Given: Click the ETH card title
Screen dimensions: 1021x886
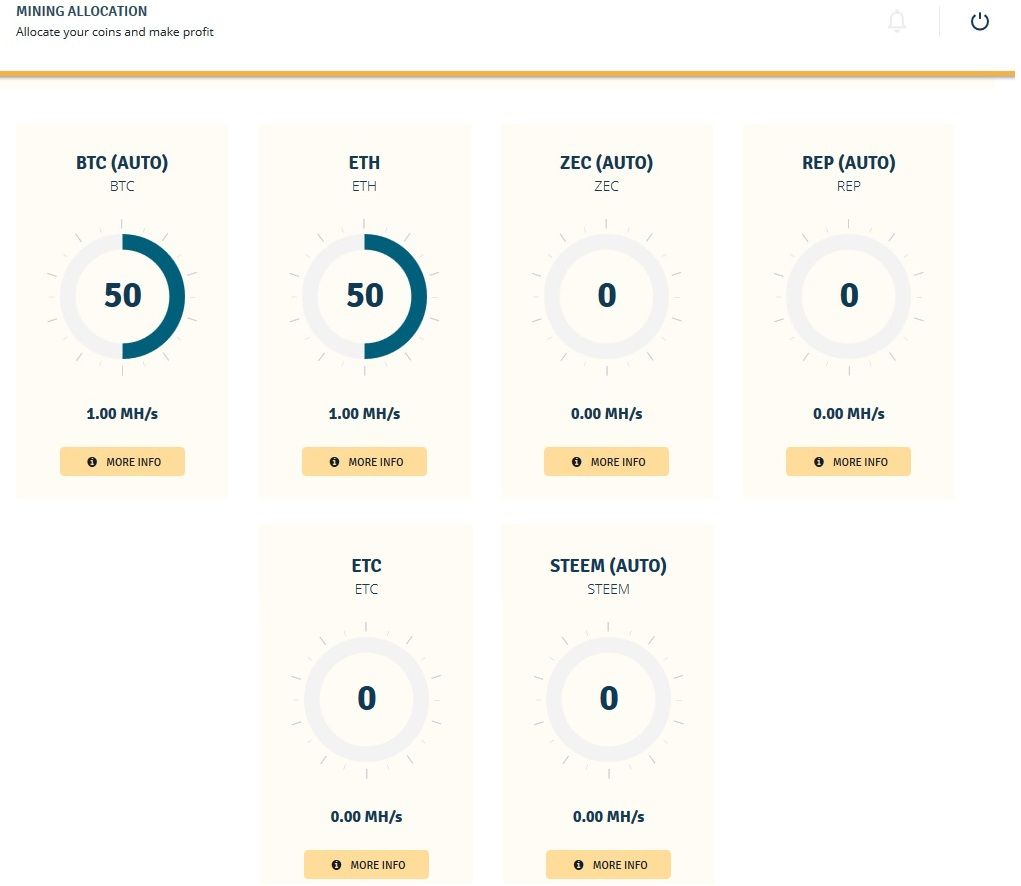Looking at the screenshot, I should pyautogui.click(x=365, y=163).
